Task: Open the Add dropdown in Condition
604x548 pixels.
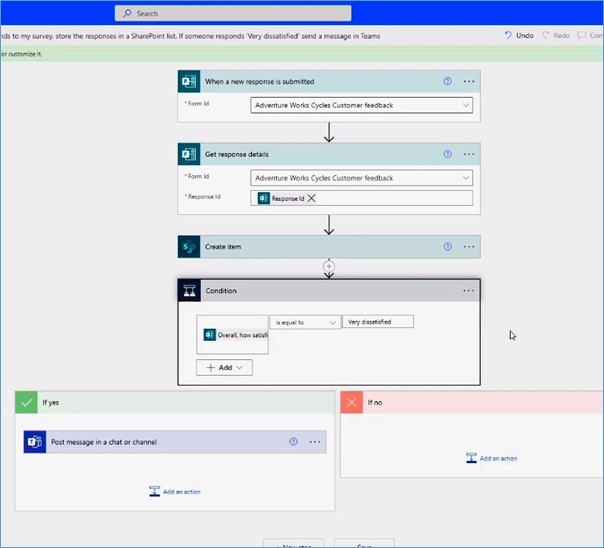Action: point(224,367)
